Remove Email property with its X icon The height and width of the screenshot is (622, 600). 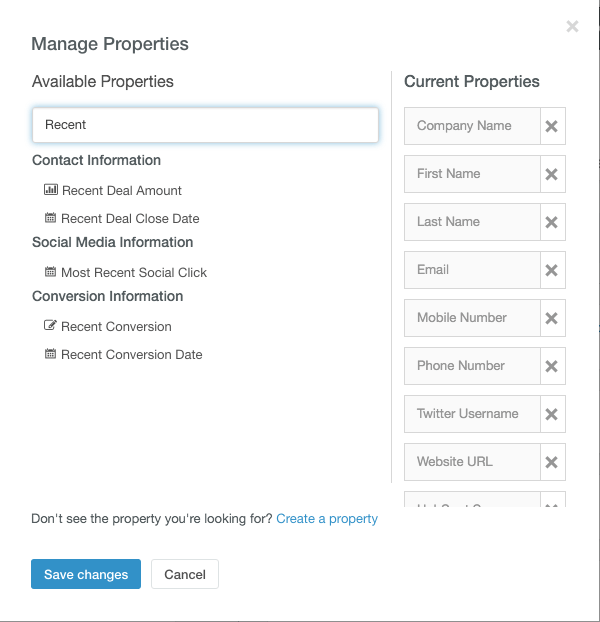tap(552, 270)
